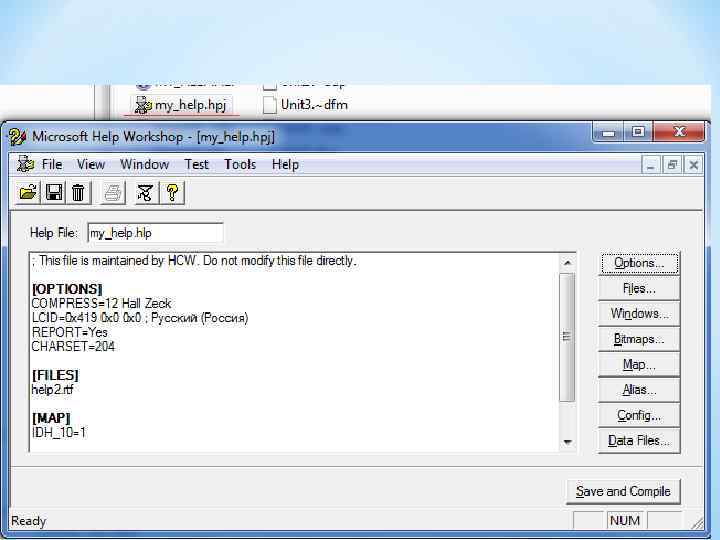
Task: Select the [MAP] section header
Action: coord(51,418)
